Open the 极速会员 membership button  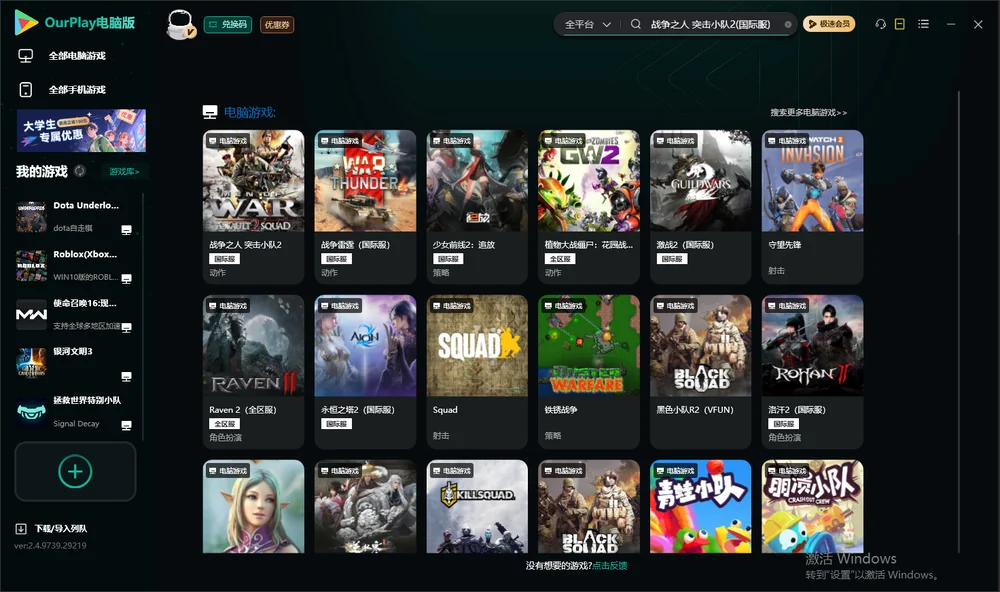[829, 24]
